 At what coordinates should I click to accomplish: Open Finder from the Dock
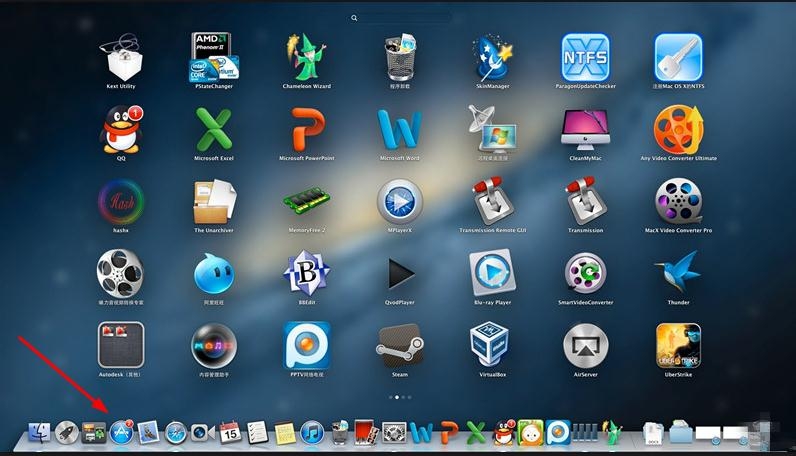[x=39, y=433]
